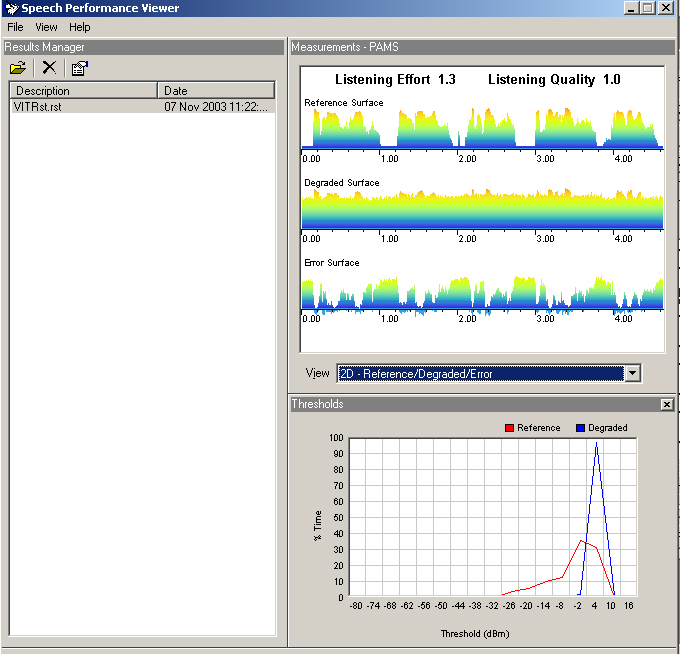Viewport: 680px width, 654px height.
Task: Maximize the Speech Performance Viewer window
Action: click(x=647, y=8)
